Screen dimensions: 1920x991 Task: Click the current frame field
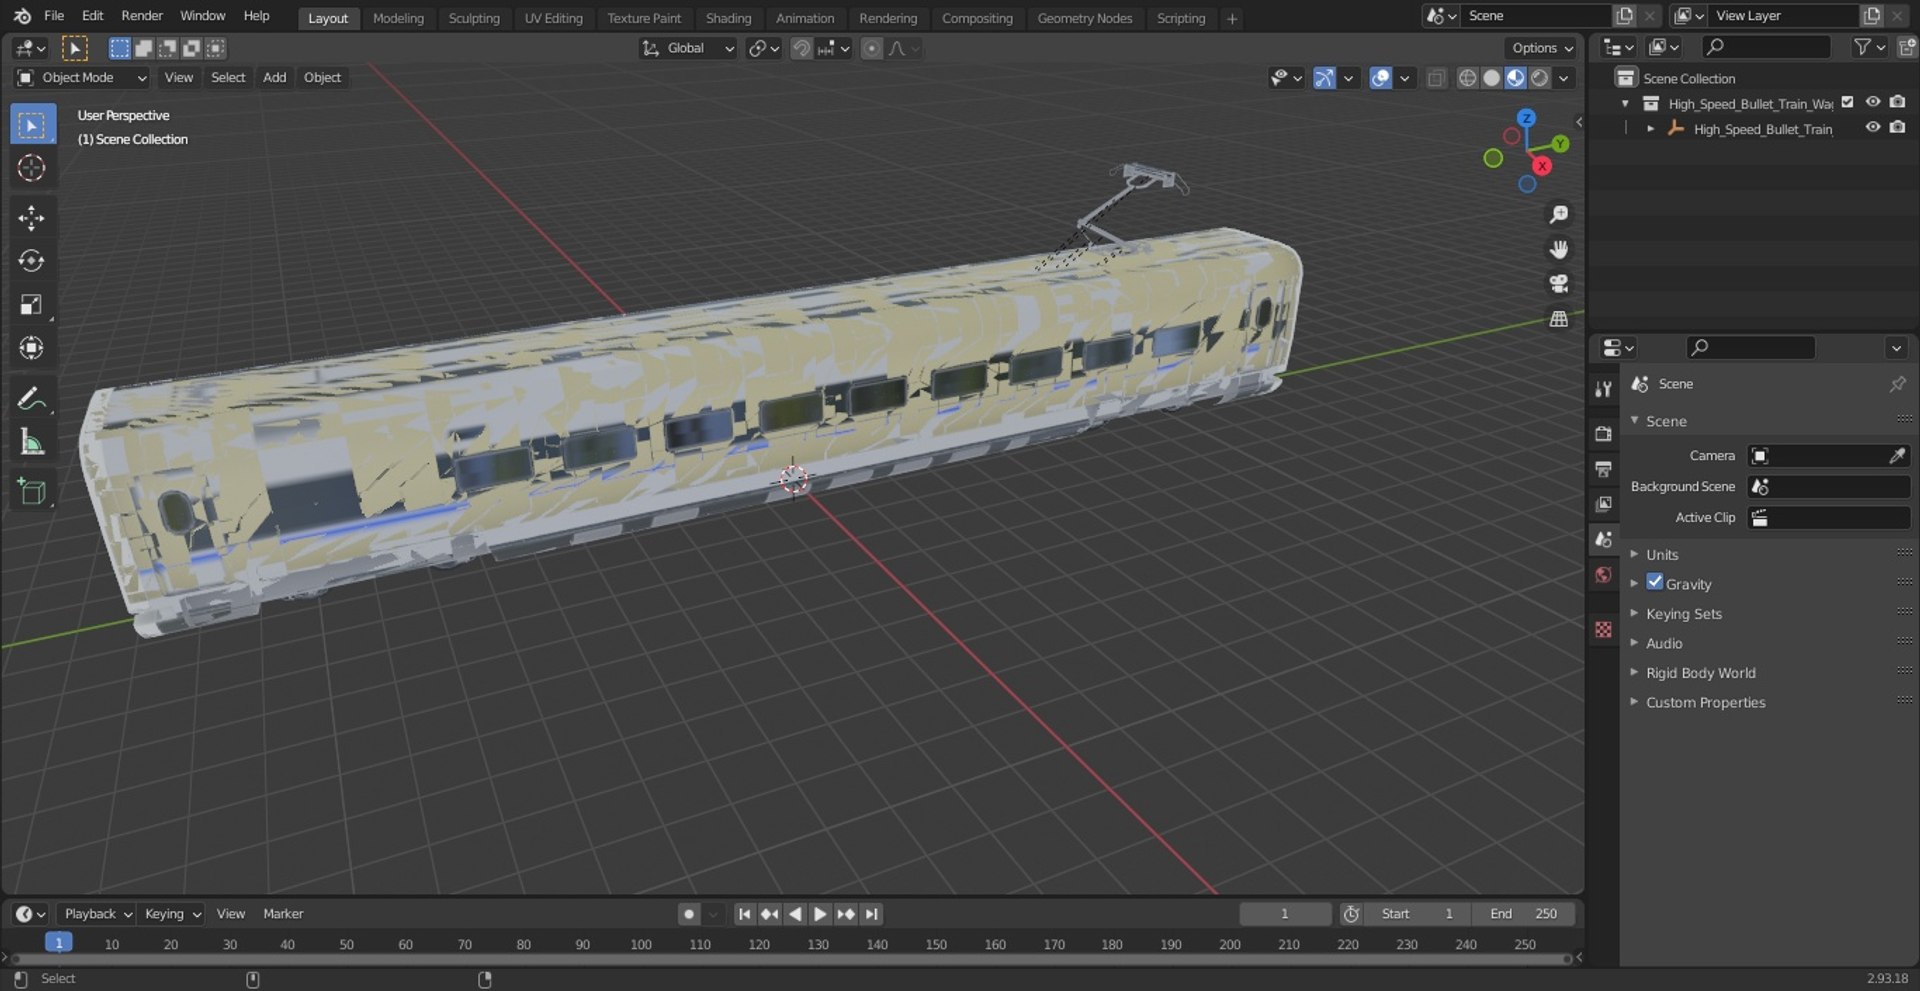(1285, 914)
